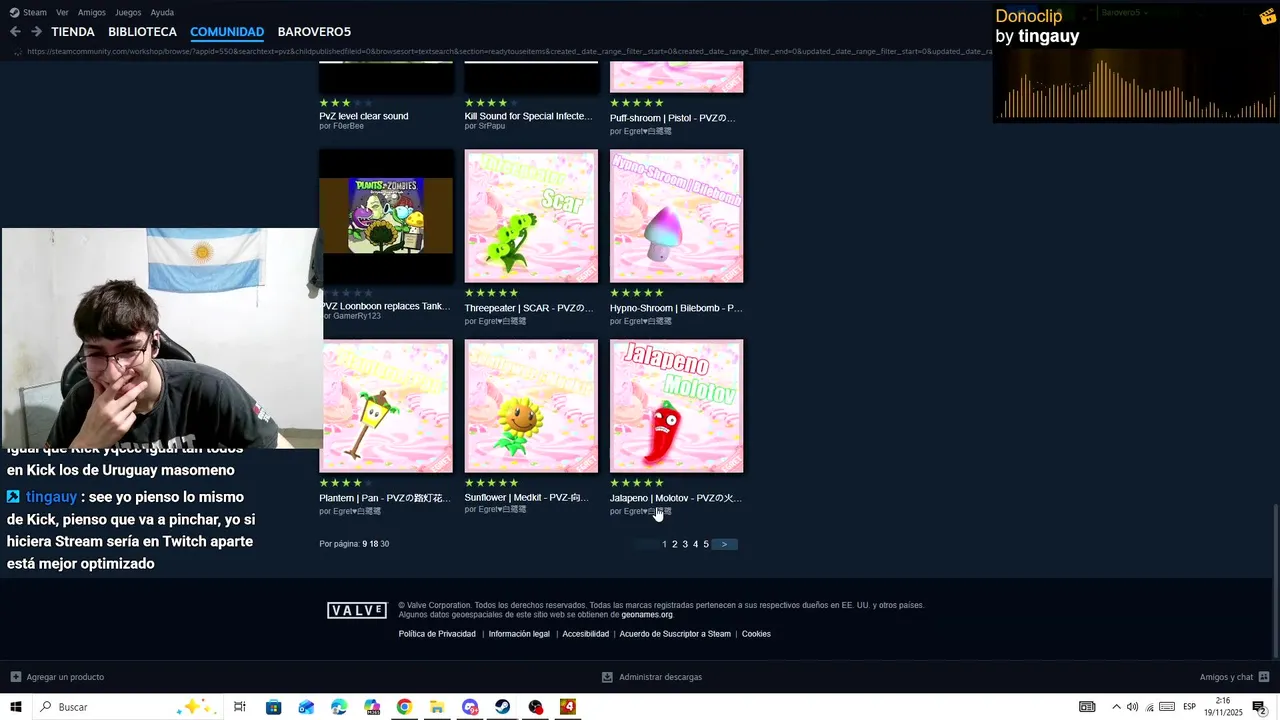Open Información legal link
This screenshot has height=720, width=1280.
click(x=519, y=634)
